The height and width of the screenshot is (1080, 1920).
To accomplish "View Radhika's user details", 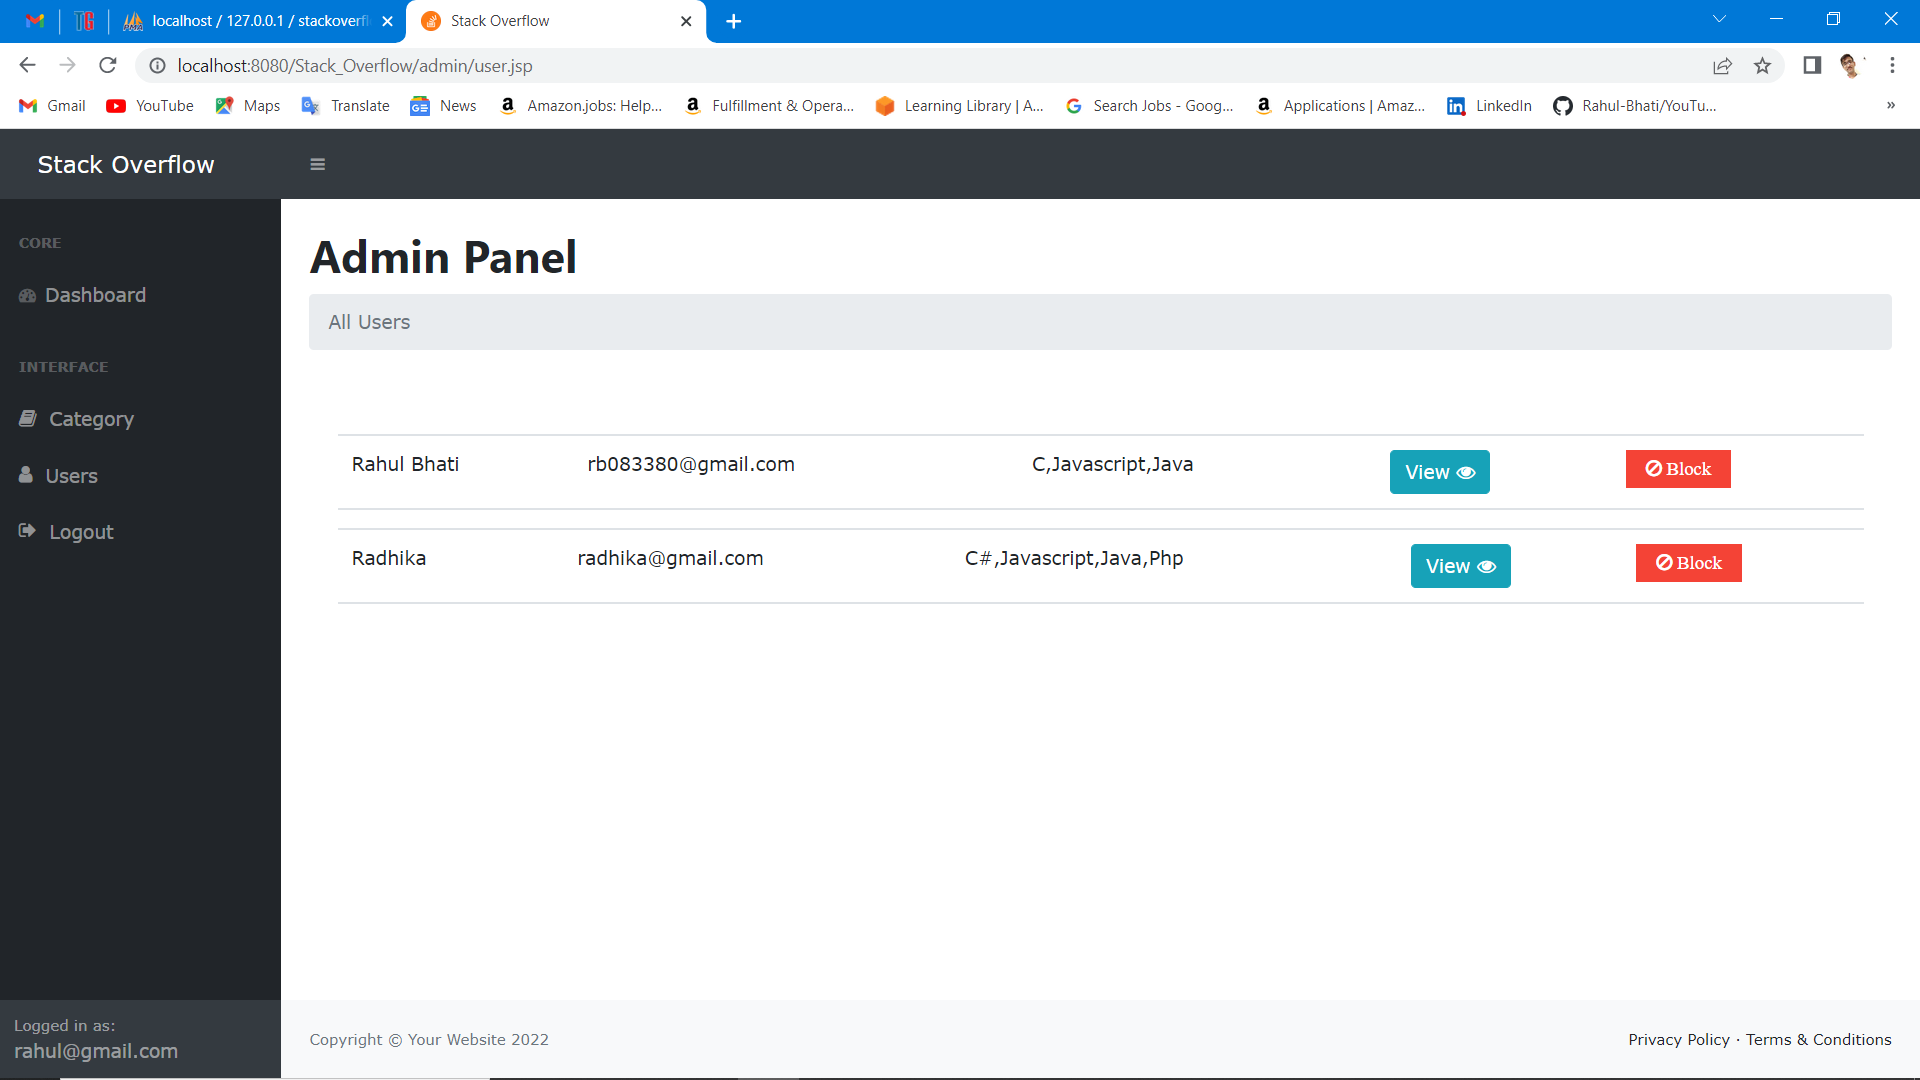I will pyautogui.click(x=1460, y=566).
